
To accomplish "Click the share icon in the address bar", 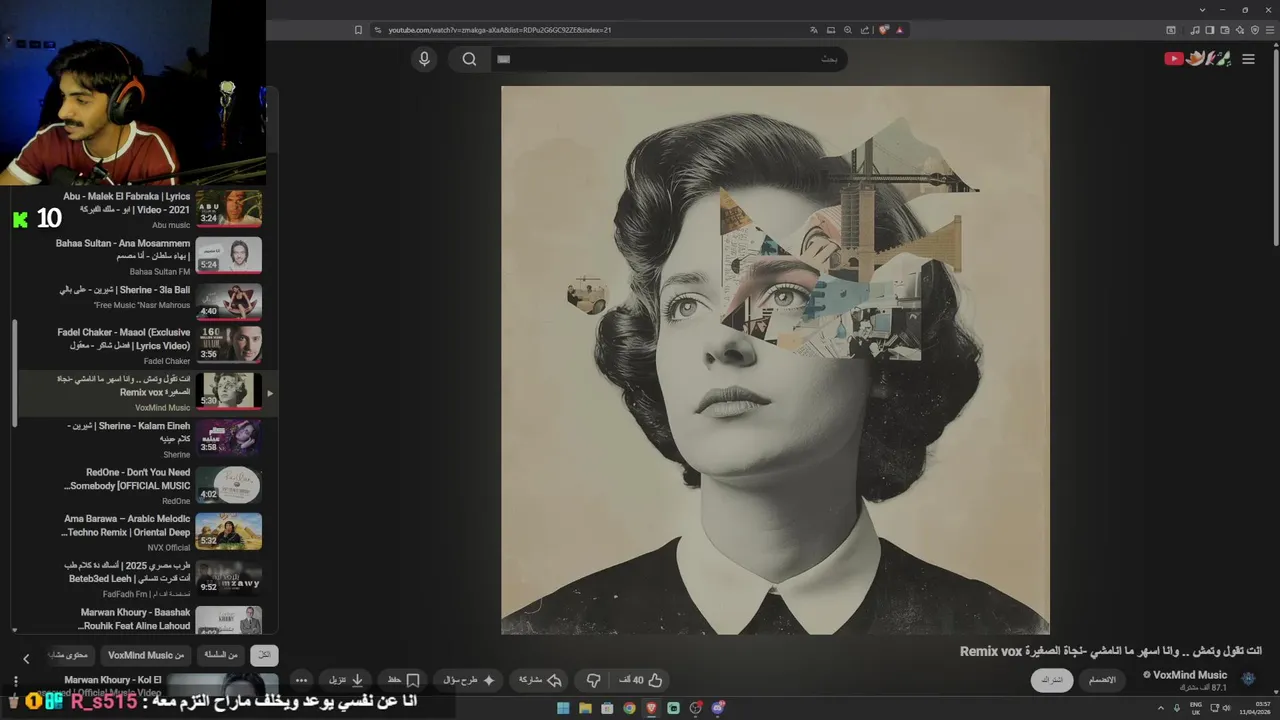I will [x=865, y=30].
